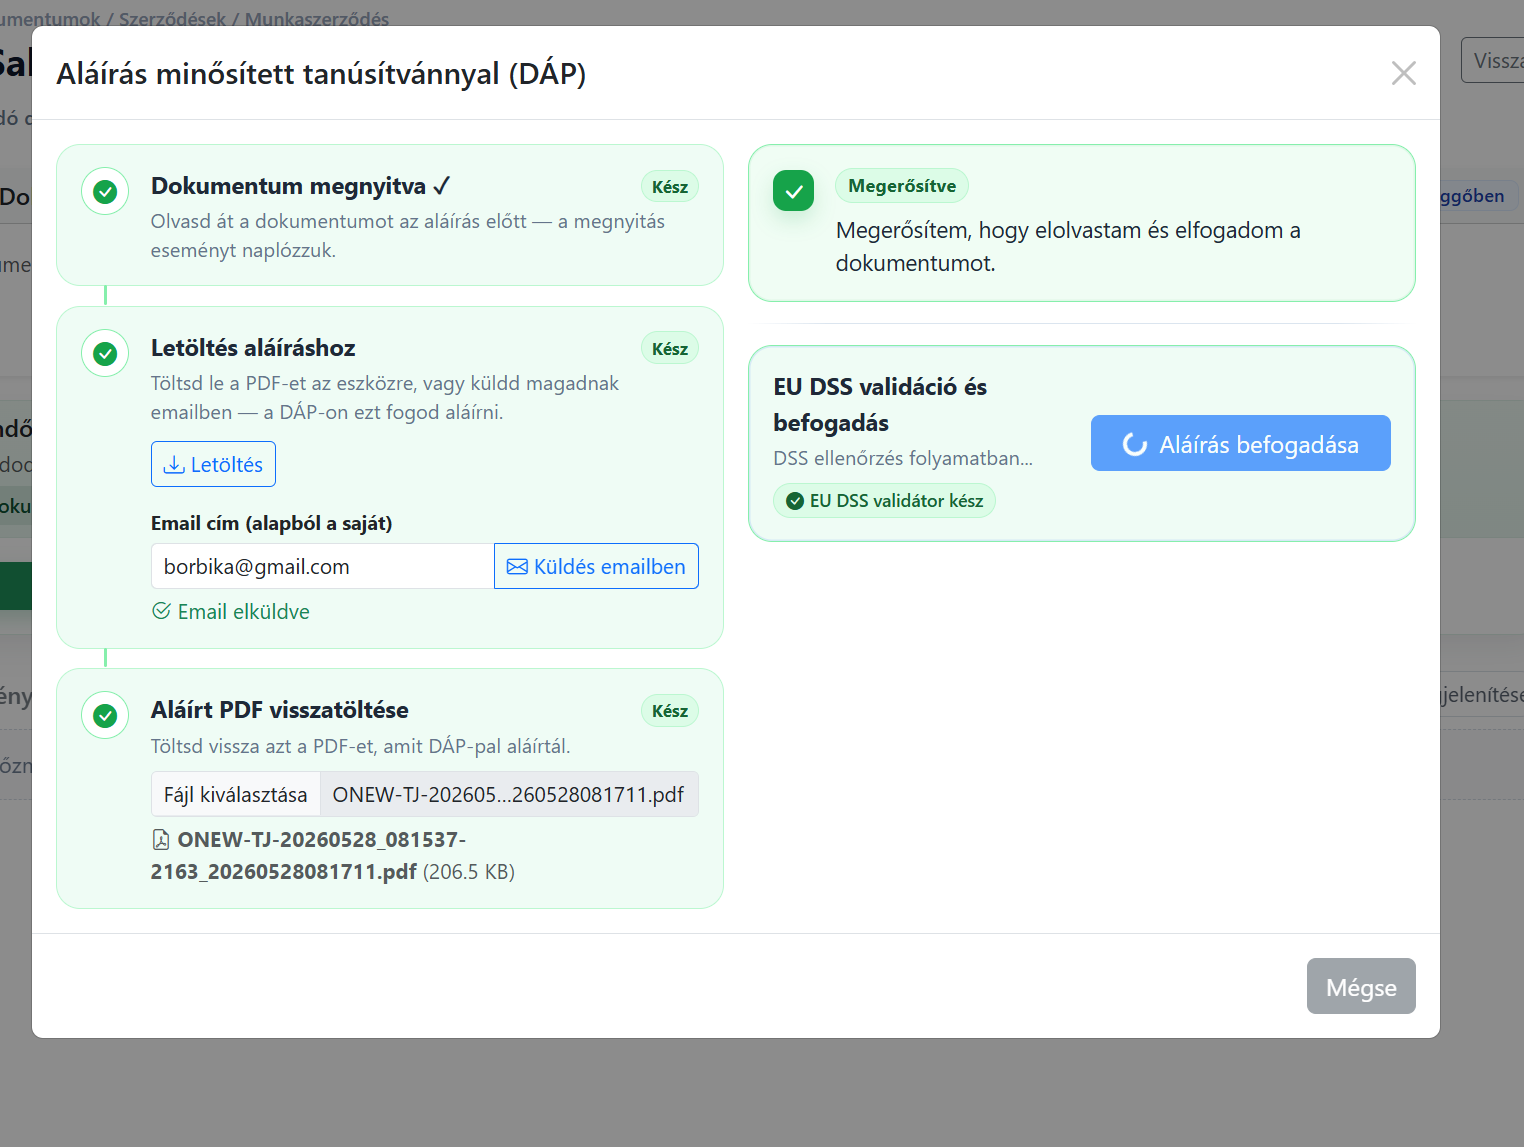Viewport: 1524px width, 1147px height.
Task: Click Kész badge on Letöltés aláíráshoz step
Action: point(670,349)
